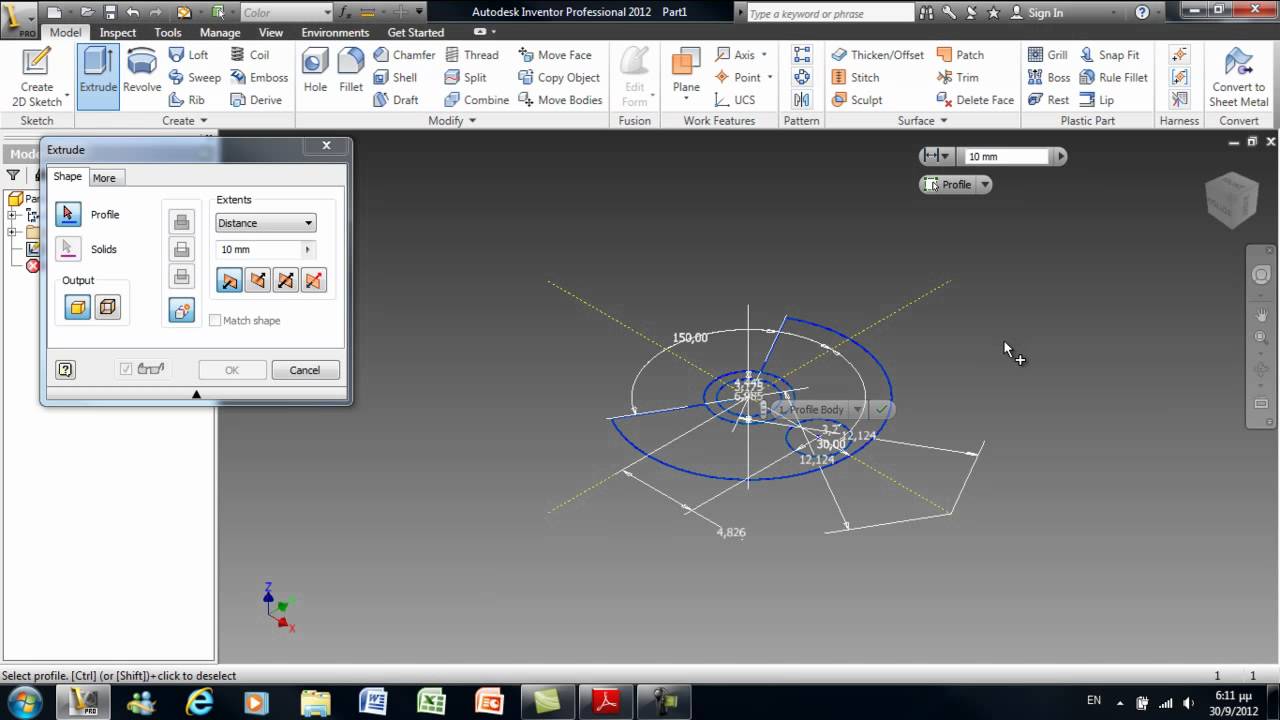The image size is (1280, 720).
Task: Click the Move Bodies tool
Action: pyautogui.click(x=560, y=99)
